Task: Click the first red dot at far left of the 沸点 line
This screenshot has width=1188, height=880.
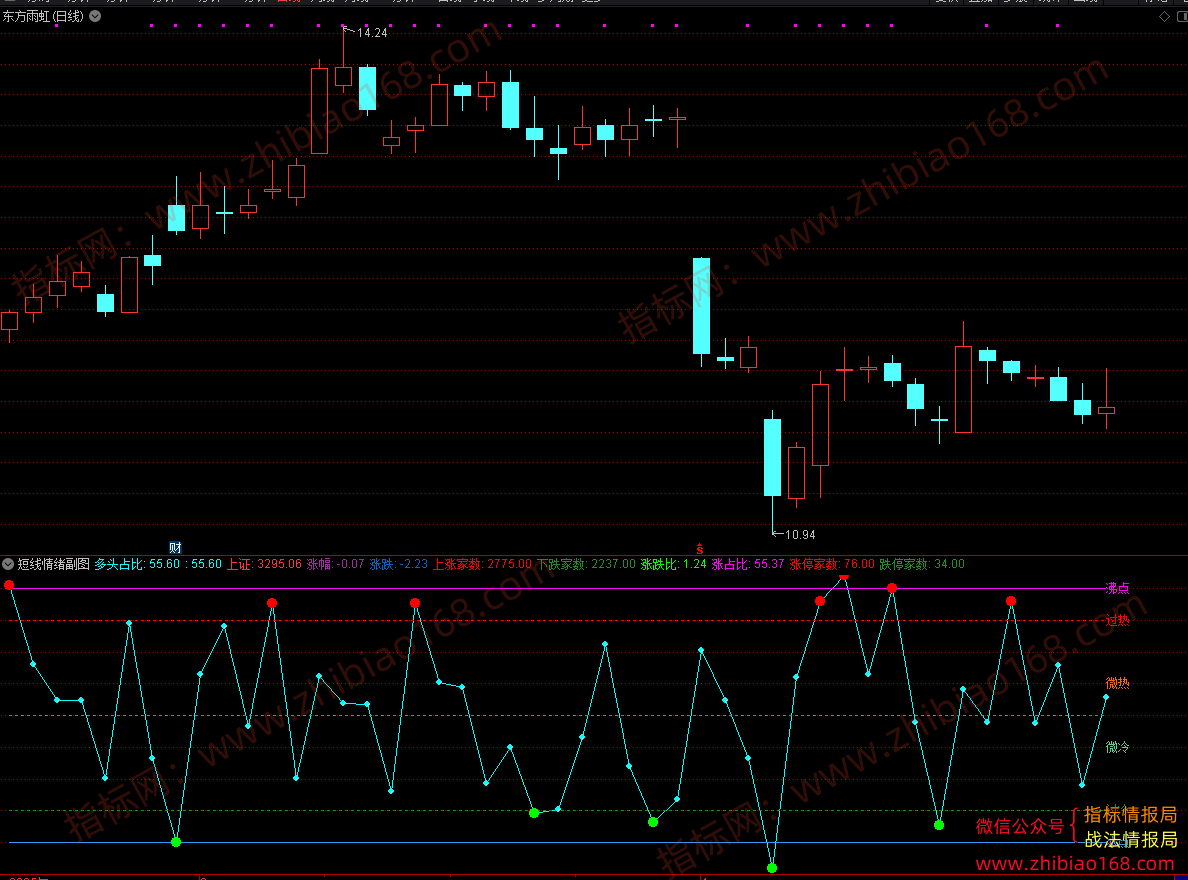Action: point(9,585)
